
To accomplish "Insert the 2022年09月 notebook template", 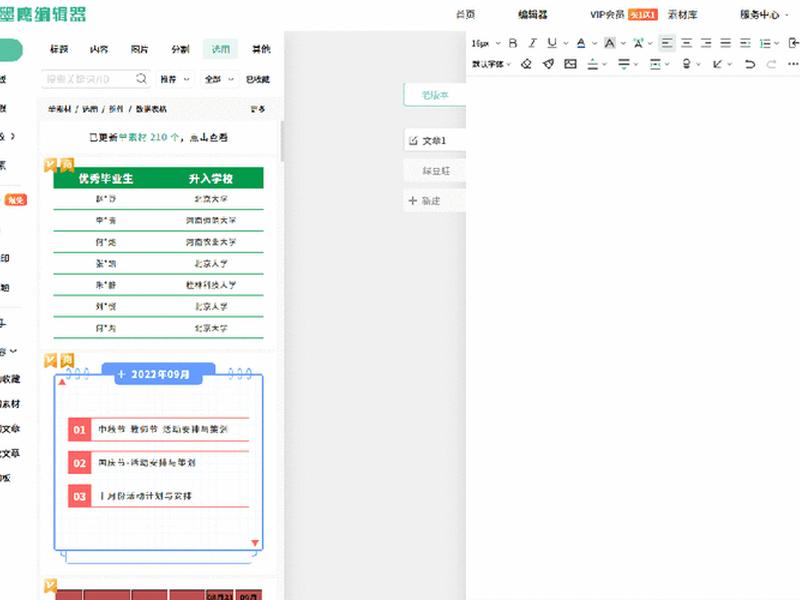I will 159,462.
